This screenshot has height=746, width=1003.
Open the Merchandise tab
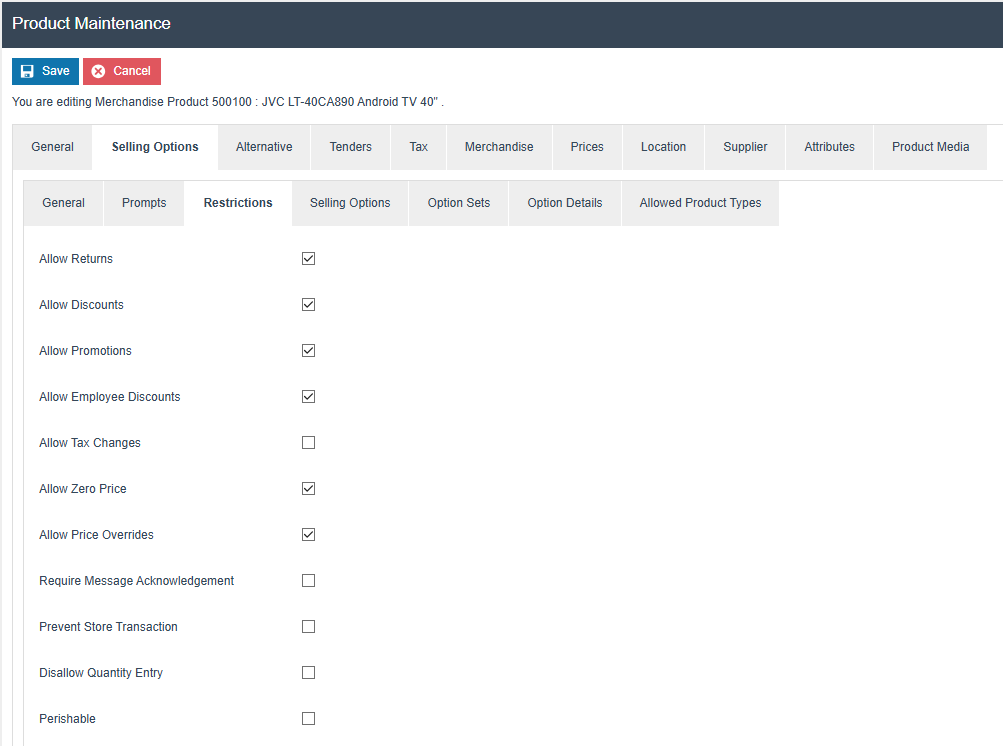(499, 147)
